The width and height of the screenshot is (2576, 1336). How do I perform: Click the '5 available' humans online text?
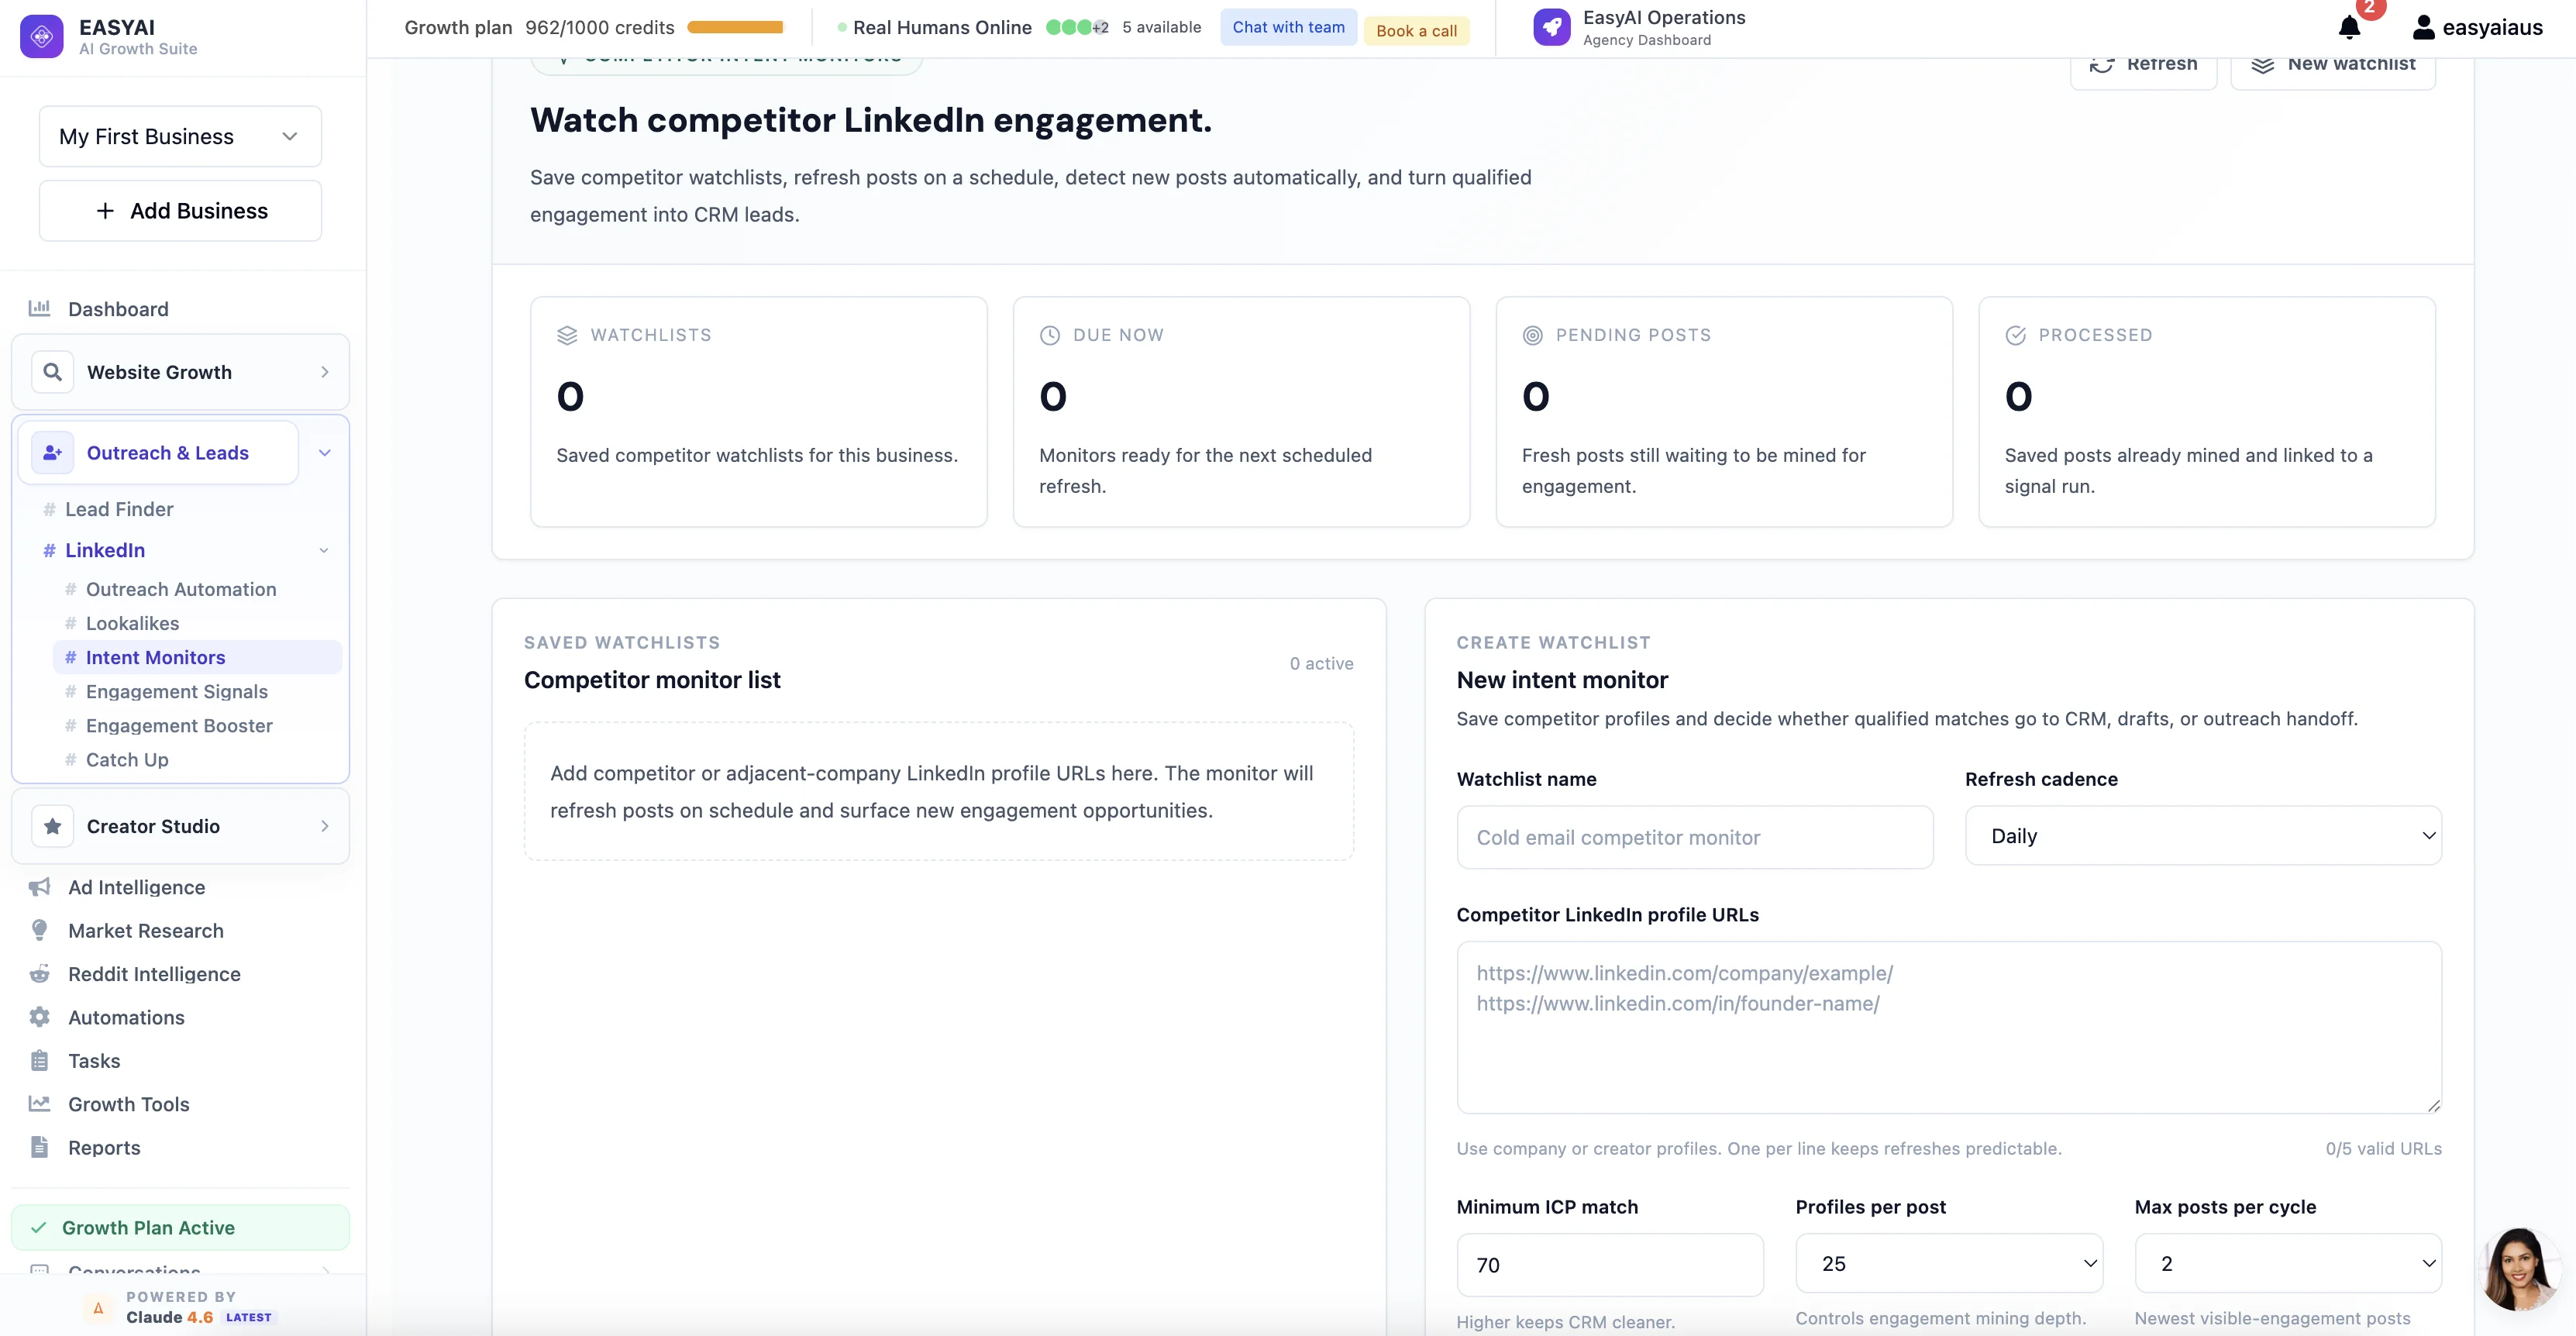click(1161, 27)
